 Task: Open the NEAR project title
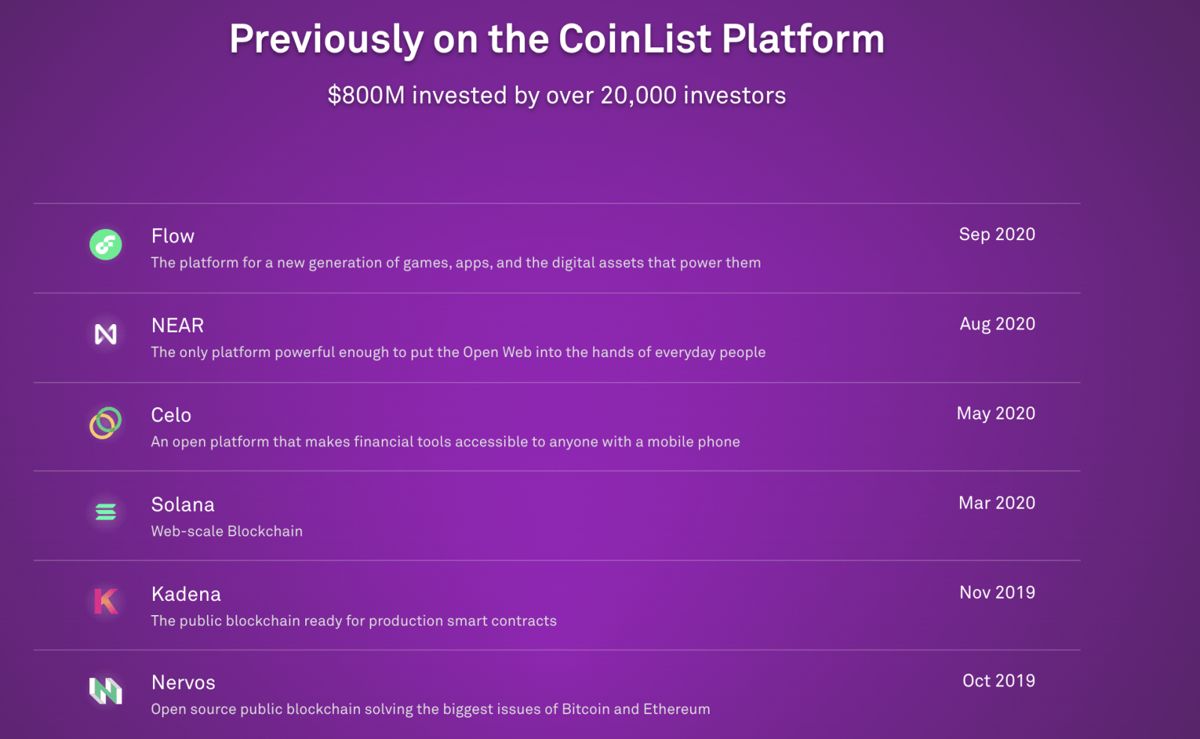(178, 325)
